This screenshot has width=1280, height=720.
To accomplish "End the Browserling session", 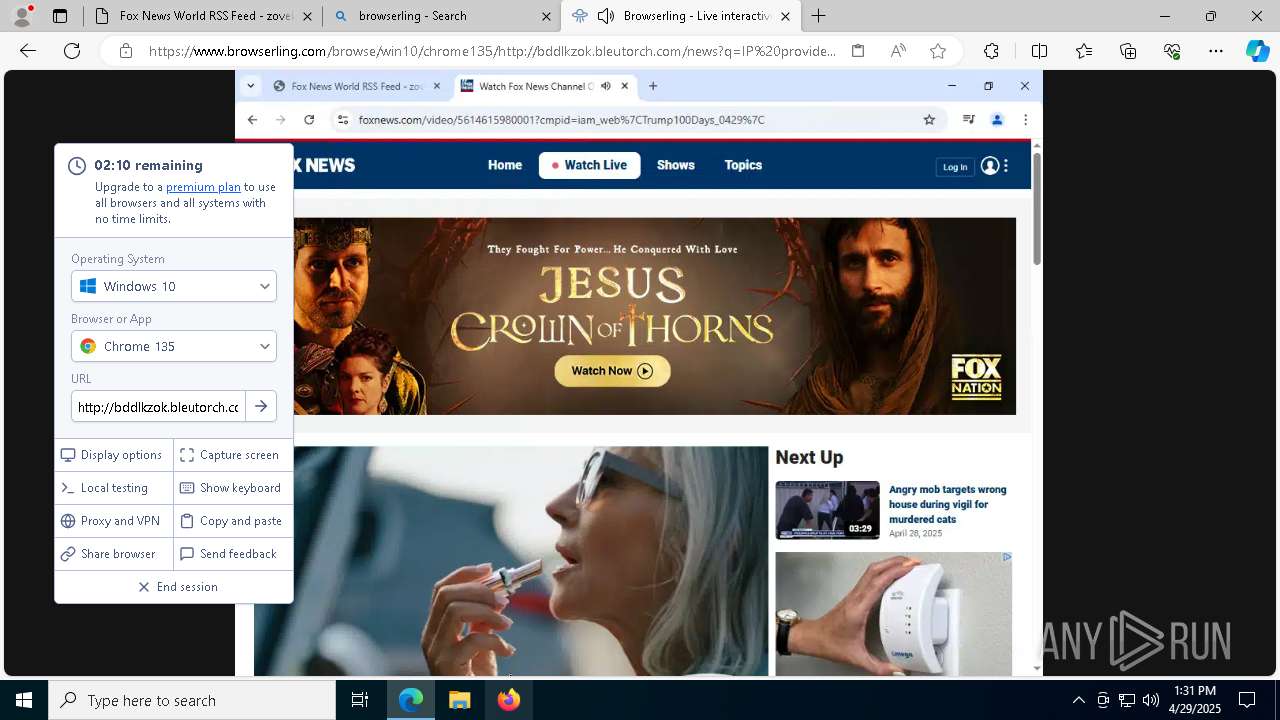I will [178, 587].
